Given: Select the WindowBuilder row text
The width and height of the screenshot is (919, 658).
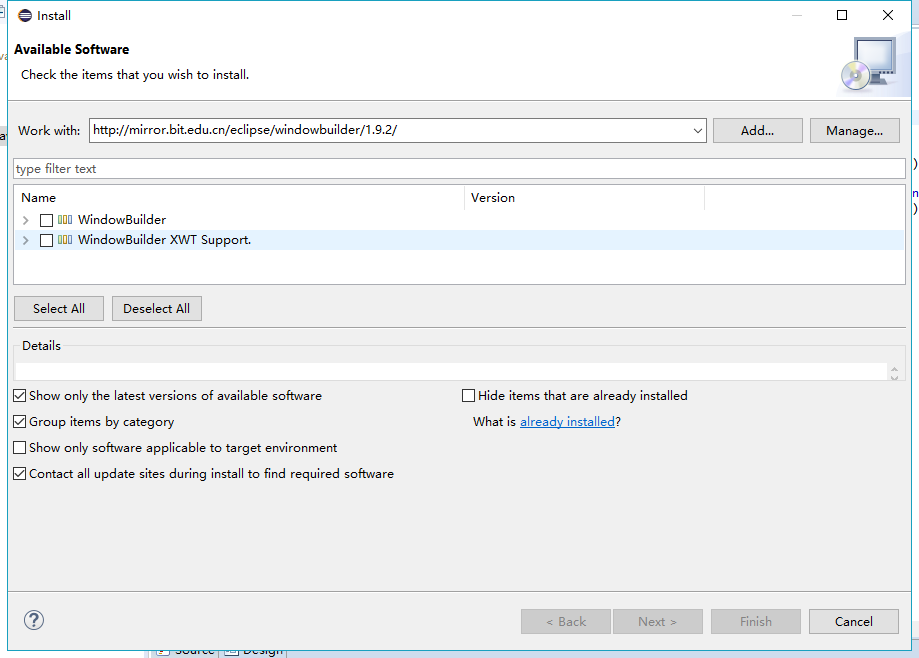Looking at the screenshot, I should 122,220.
